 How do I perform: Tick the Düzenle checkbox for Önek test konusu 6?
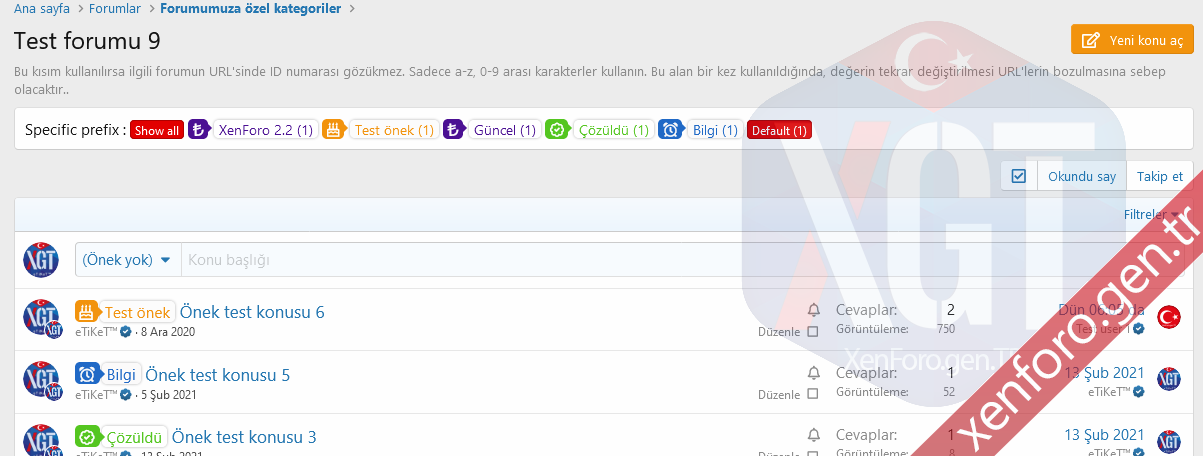pyautogui.click(x=812, y=331)
